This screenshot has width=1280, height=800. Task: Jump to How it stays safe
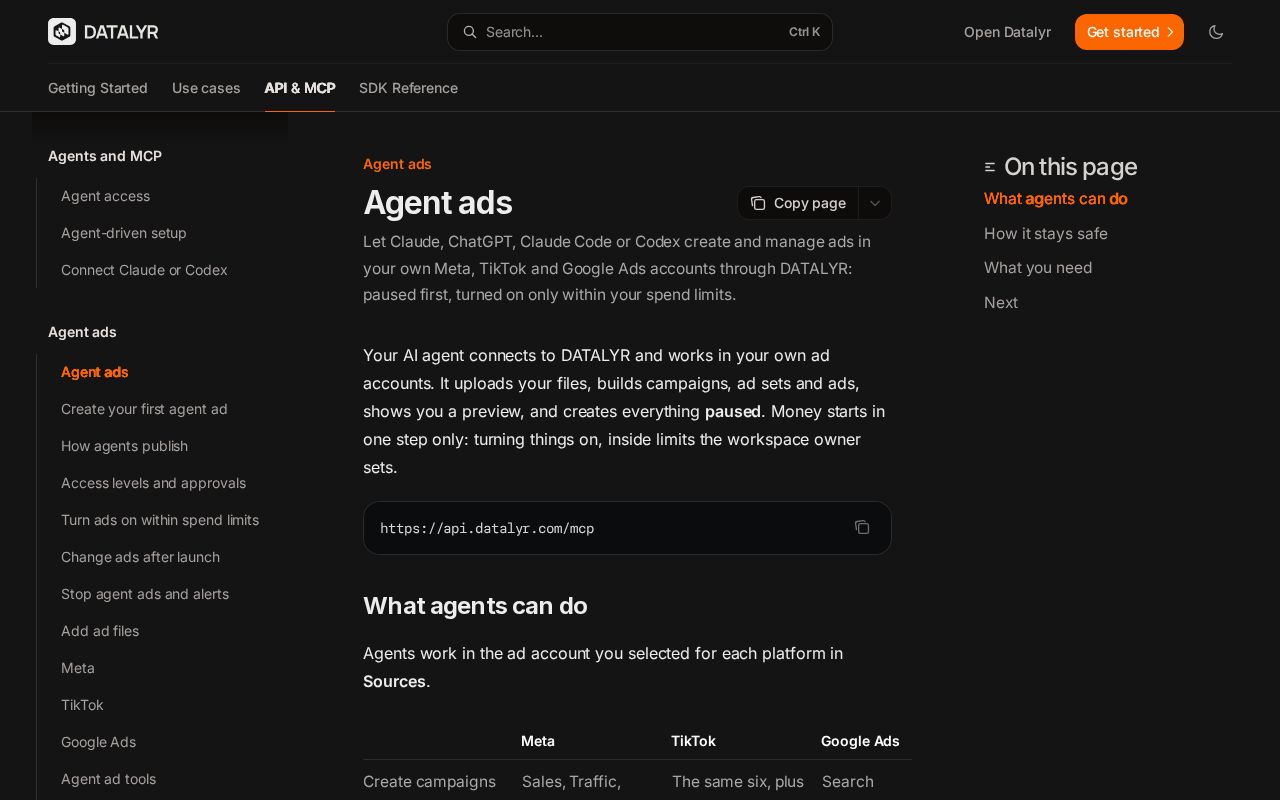pyautogui.click(x=1046, y=233)
